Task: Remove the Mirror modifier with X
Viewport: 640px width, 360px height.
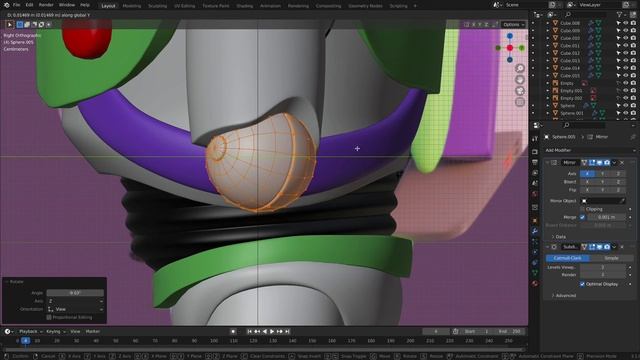Action: point(622,162)
